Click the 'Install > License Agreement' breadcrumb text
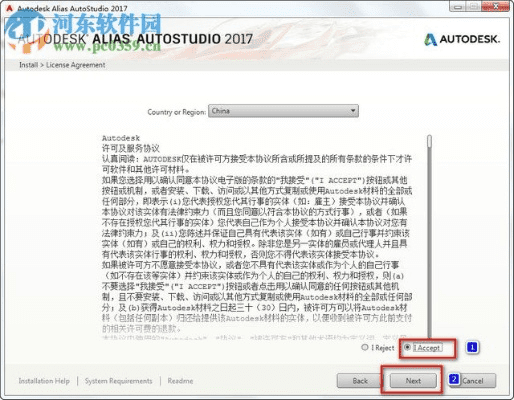 [62, 65]
